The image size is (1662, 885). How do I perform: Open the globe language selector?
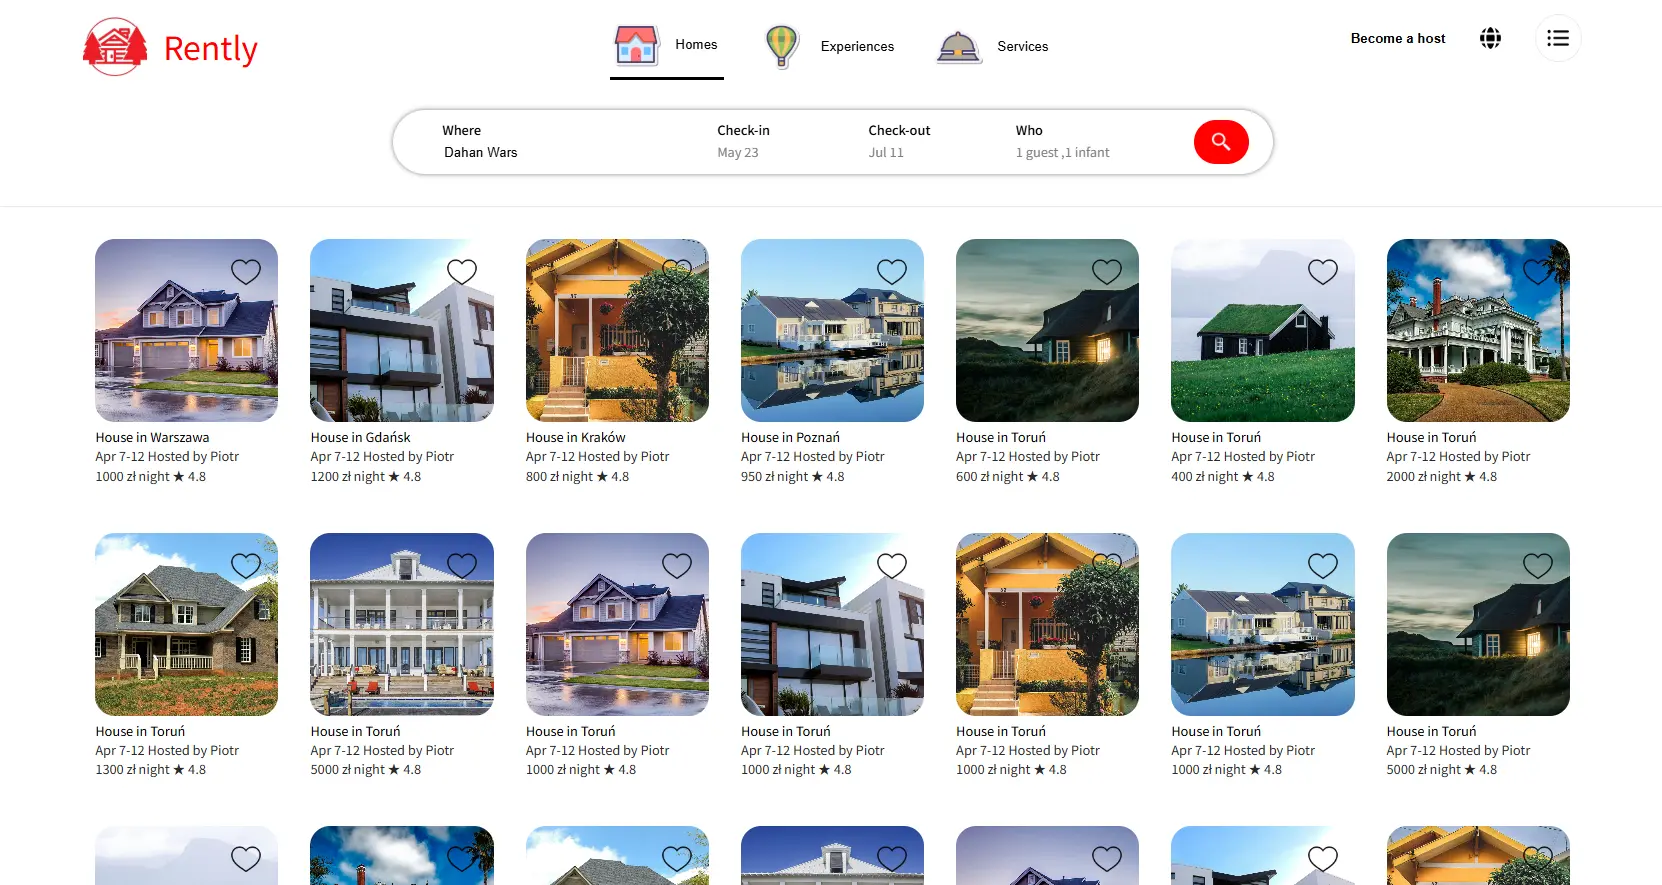point(1490,38)
